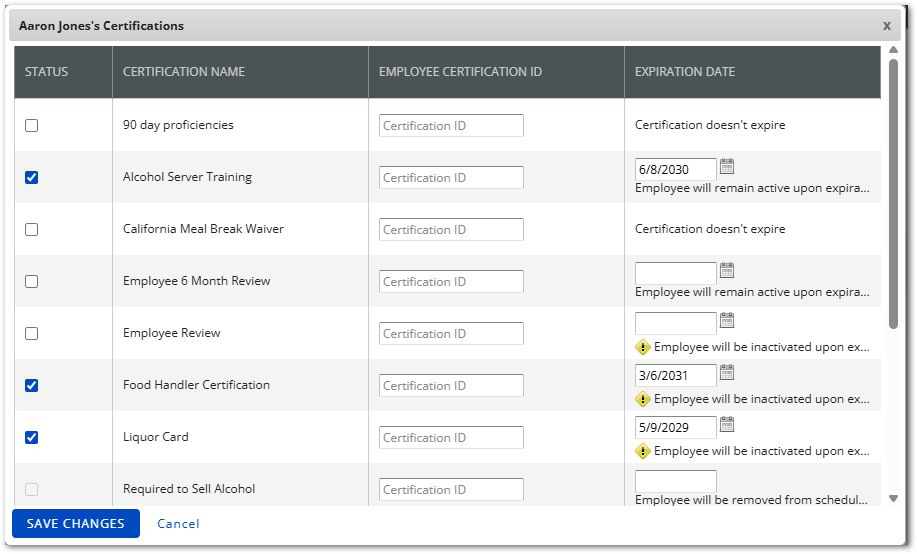The image size is (917, 554).
Task: Click the 'Aaron Jones's Certifications' dialog title
Action: (101, 26)
